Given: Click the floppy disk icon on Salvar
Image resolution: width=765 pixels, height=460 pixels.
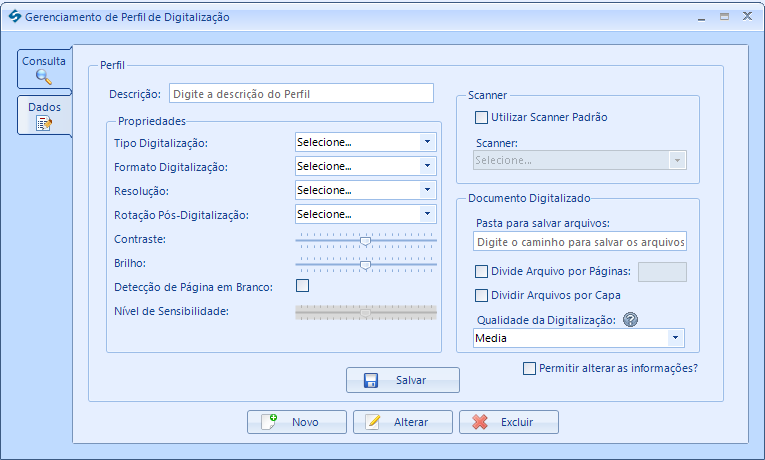Looking at the screenshot, I should tap(371, 381).
